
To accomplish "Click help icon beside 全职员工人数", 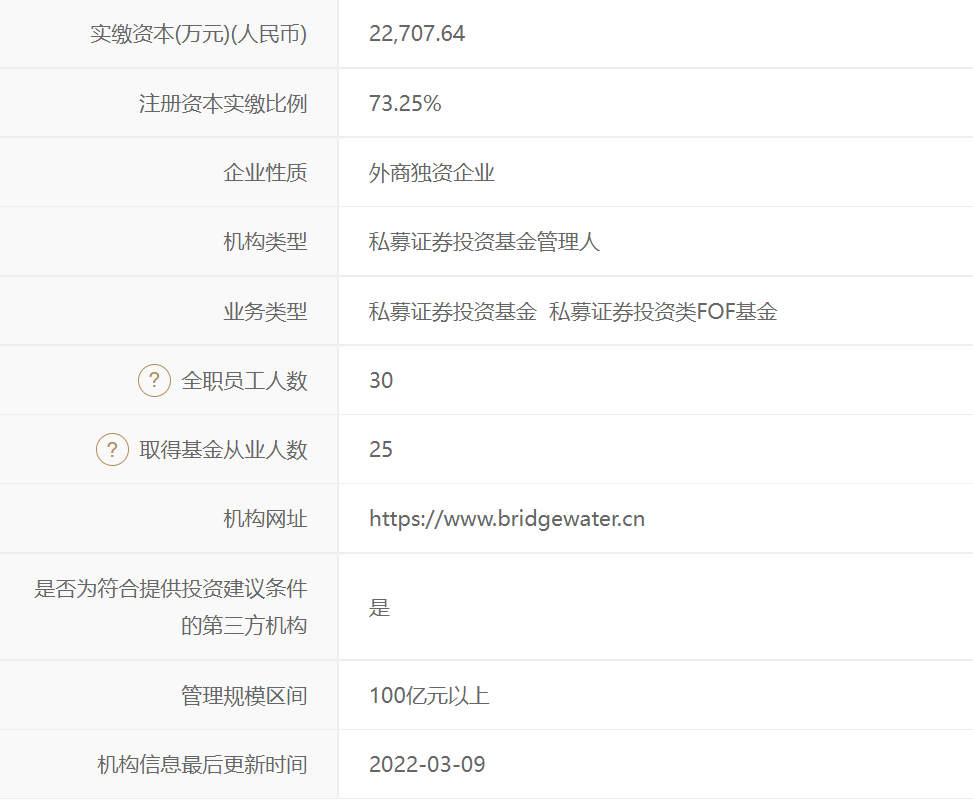I will point(154,381).
